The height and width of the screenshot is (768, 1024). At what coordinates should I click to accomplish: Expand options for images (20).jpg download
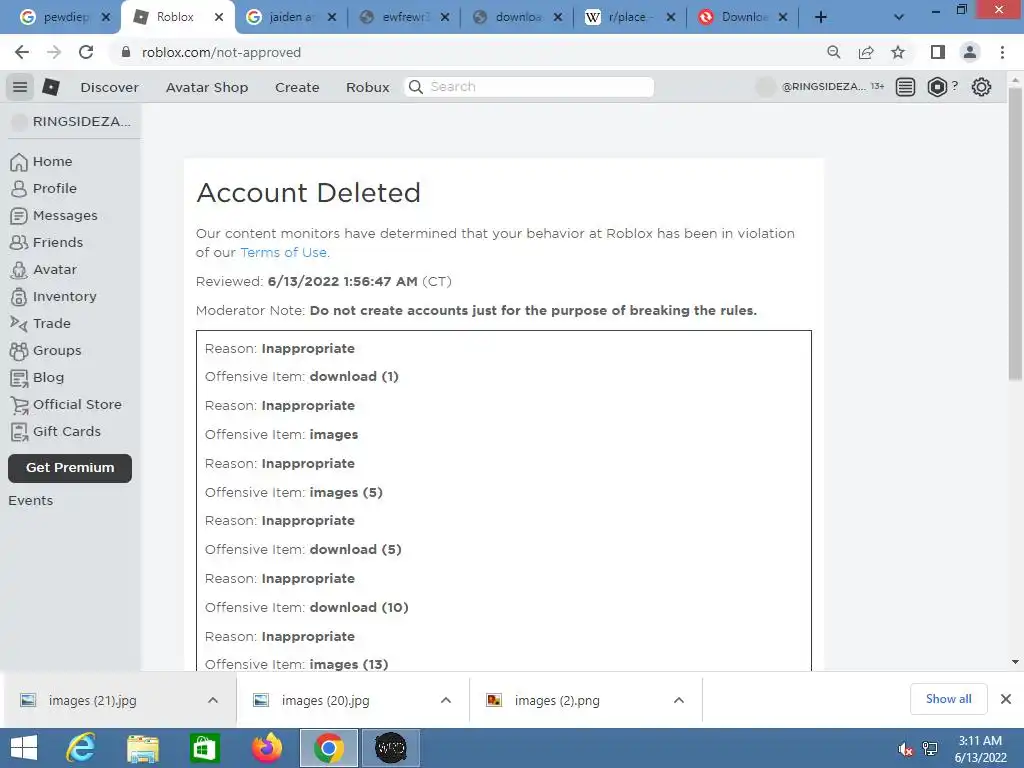(x=446, y=700)
